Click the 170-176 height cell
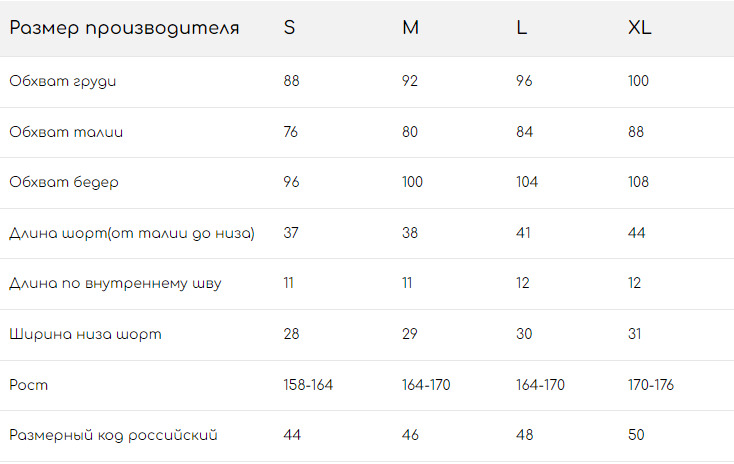 pos(653,385)
